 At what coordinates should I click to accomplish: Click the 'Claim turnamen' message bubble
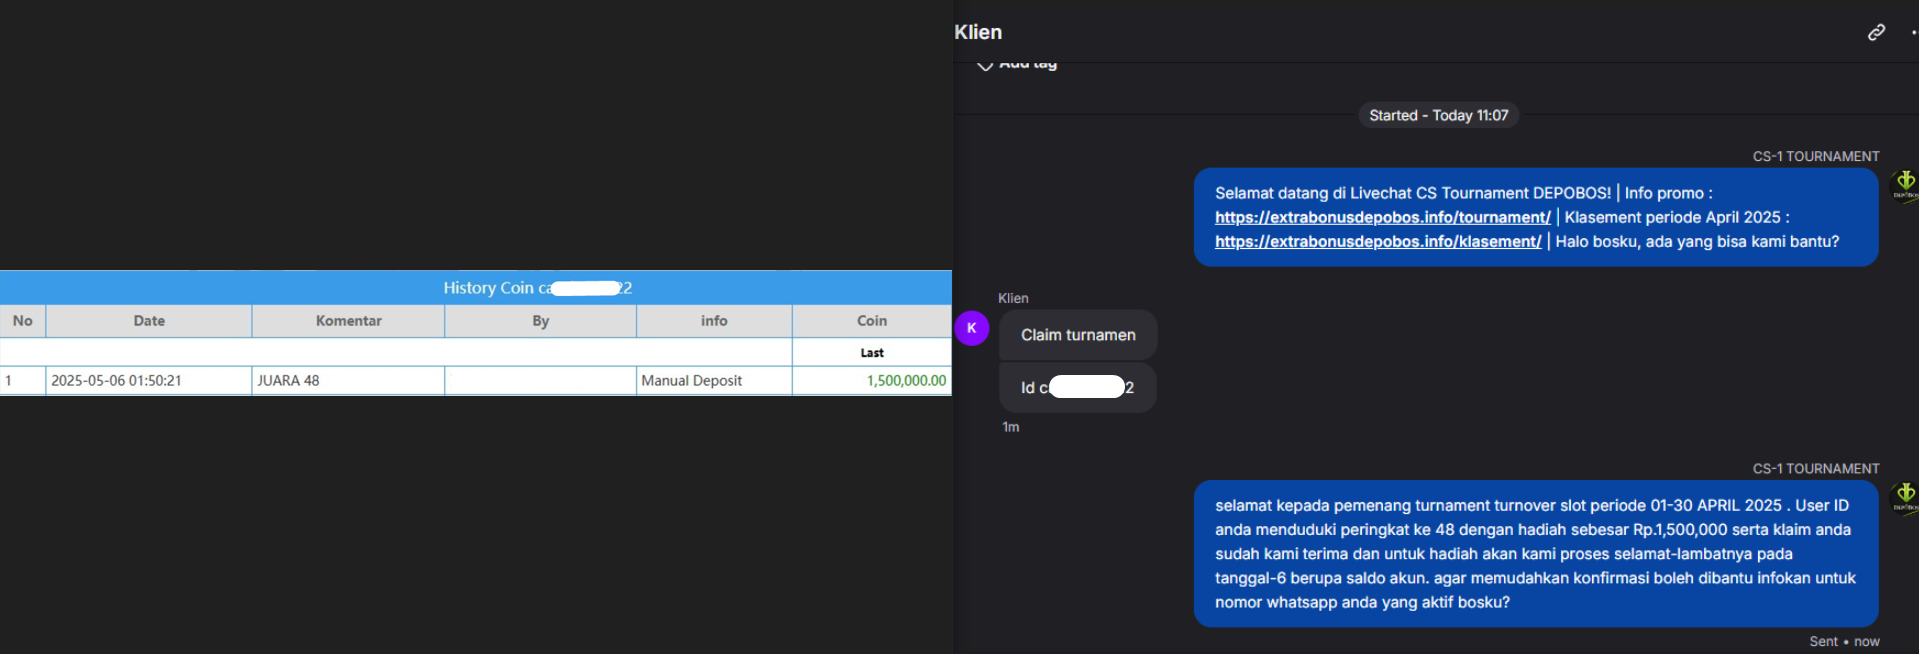[1078, 335]
